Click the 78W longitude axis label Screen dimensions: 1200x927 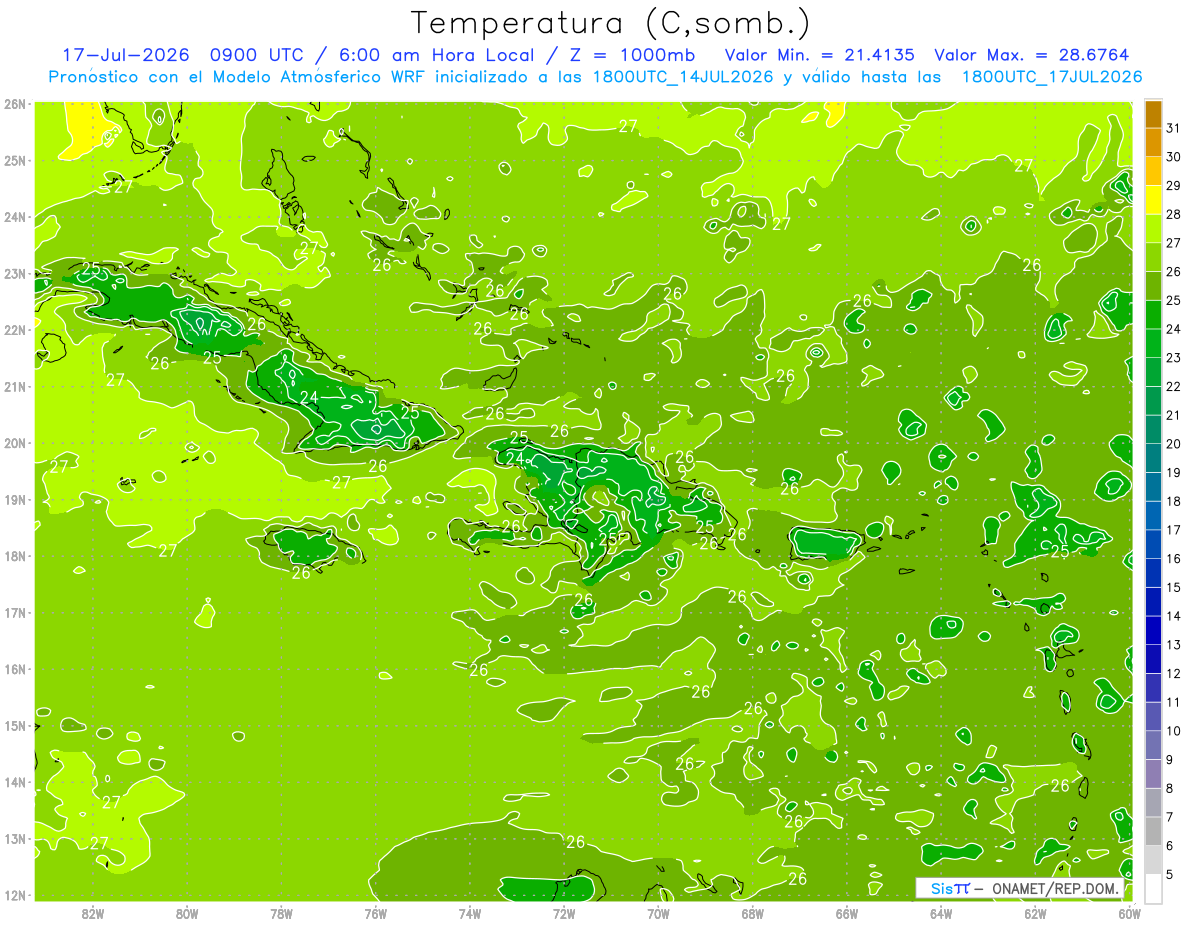point(281,913)
